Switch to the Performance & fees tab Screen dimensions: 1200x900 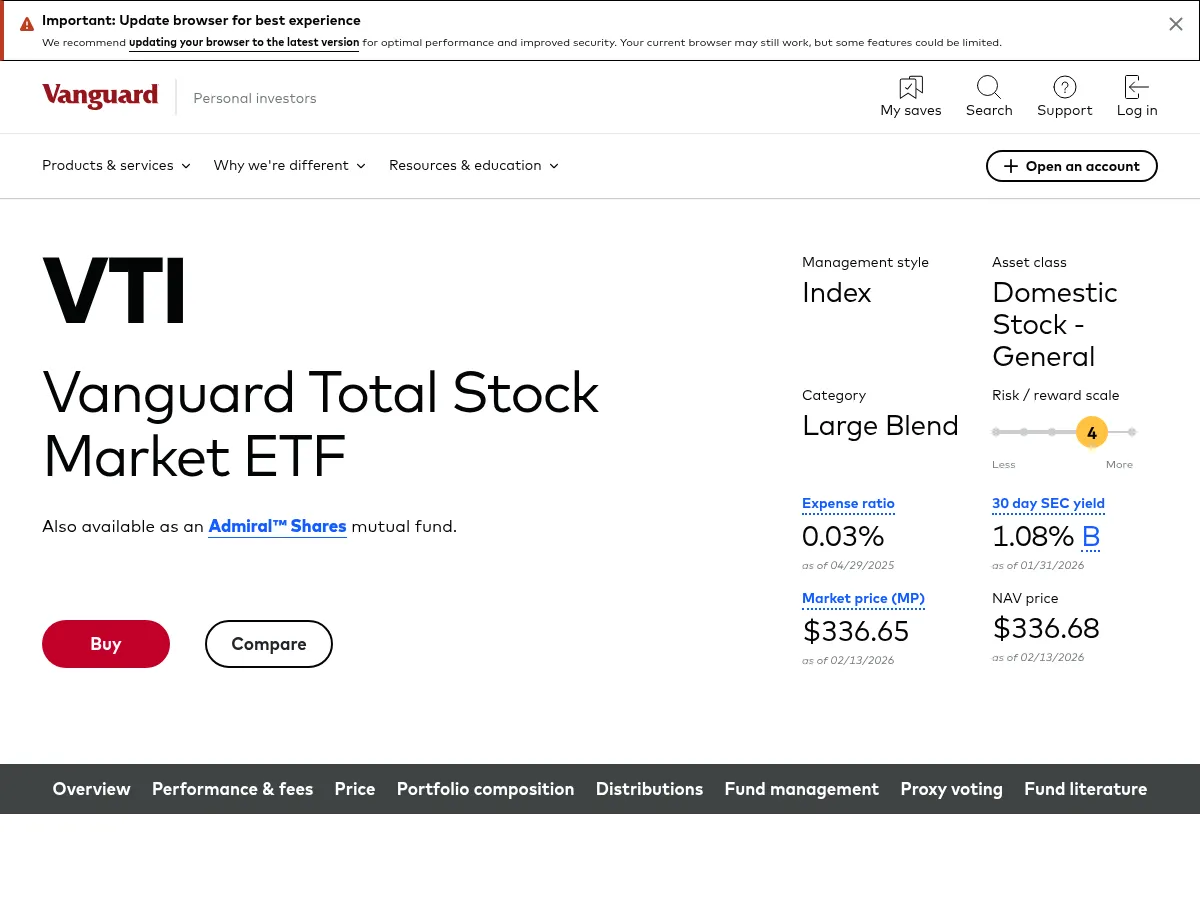232,788
